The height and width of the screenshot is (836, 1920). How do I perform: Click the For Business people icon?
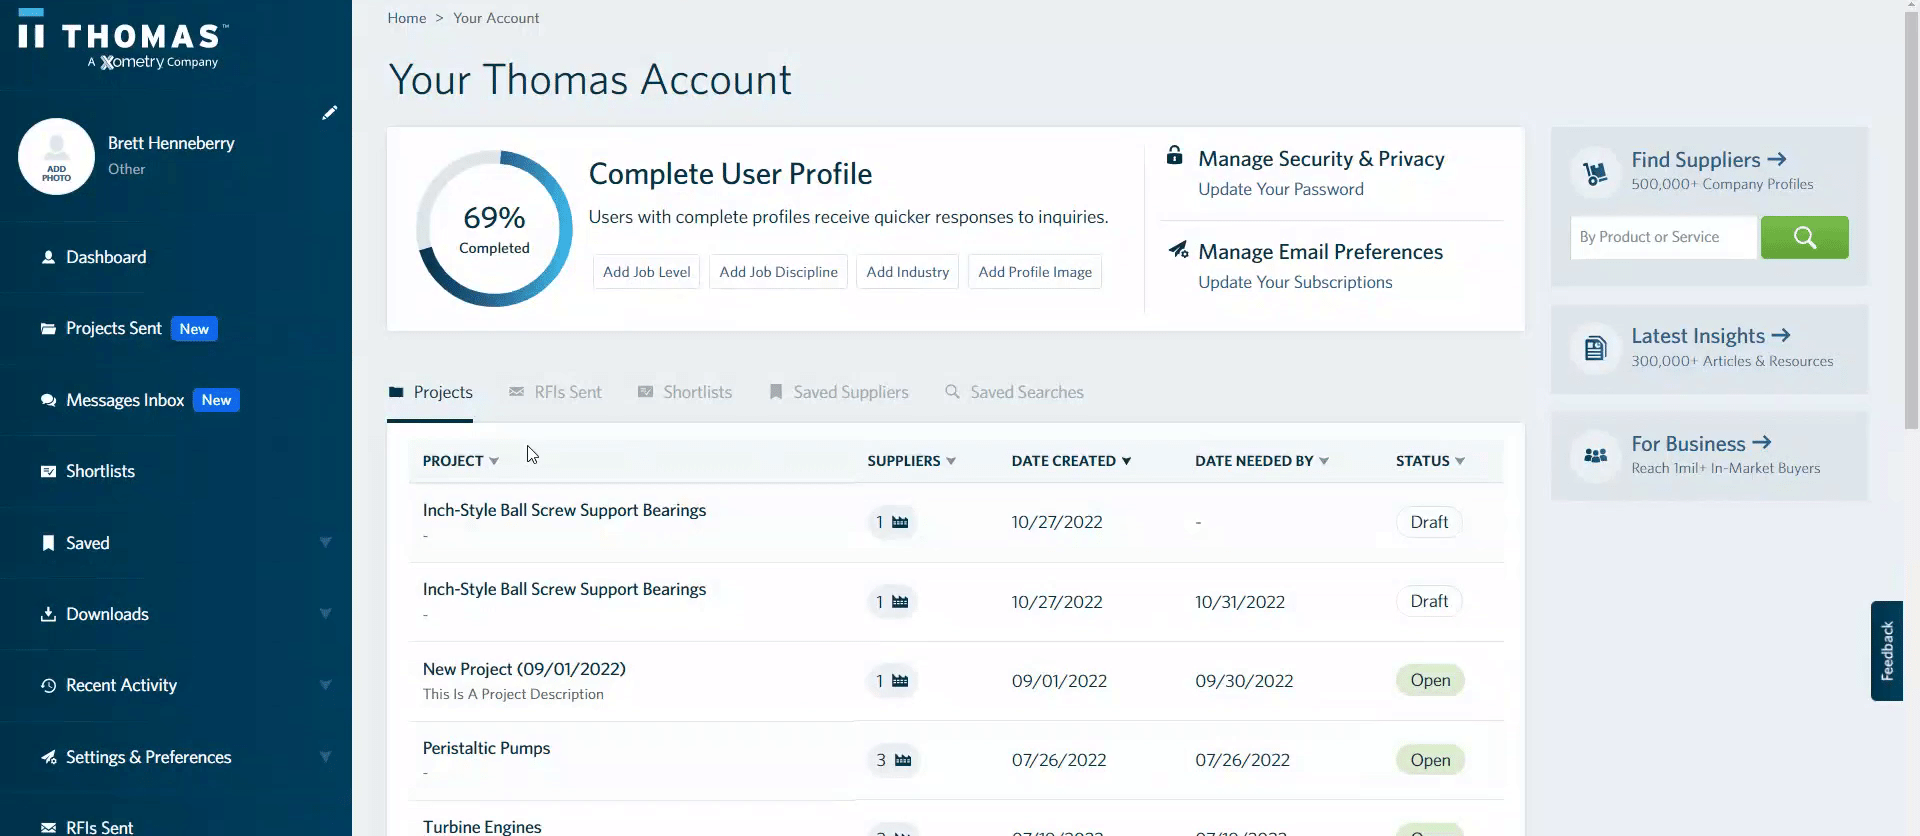[x=1595, y=456]
